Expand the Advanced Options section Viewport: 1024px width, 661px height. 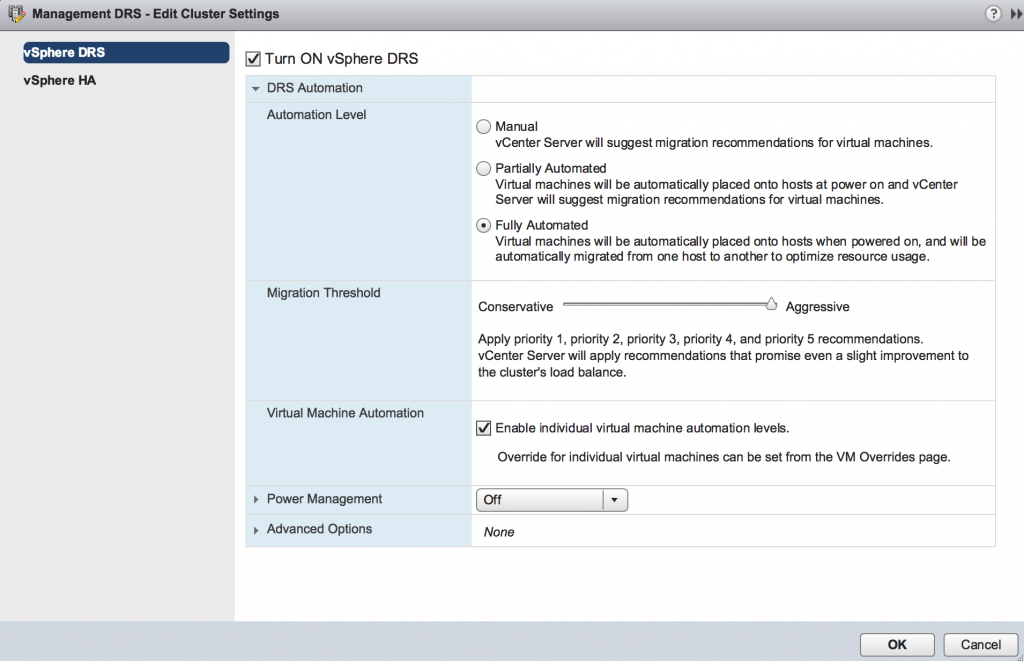coord(256,530)
